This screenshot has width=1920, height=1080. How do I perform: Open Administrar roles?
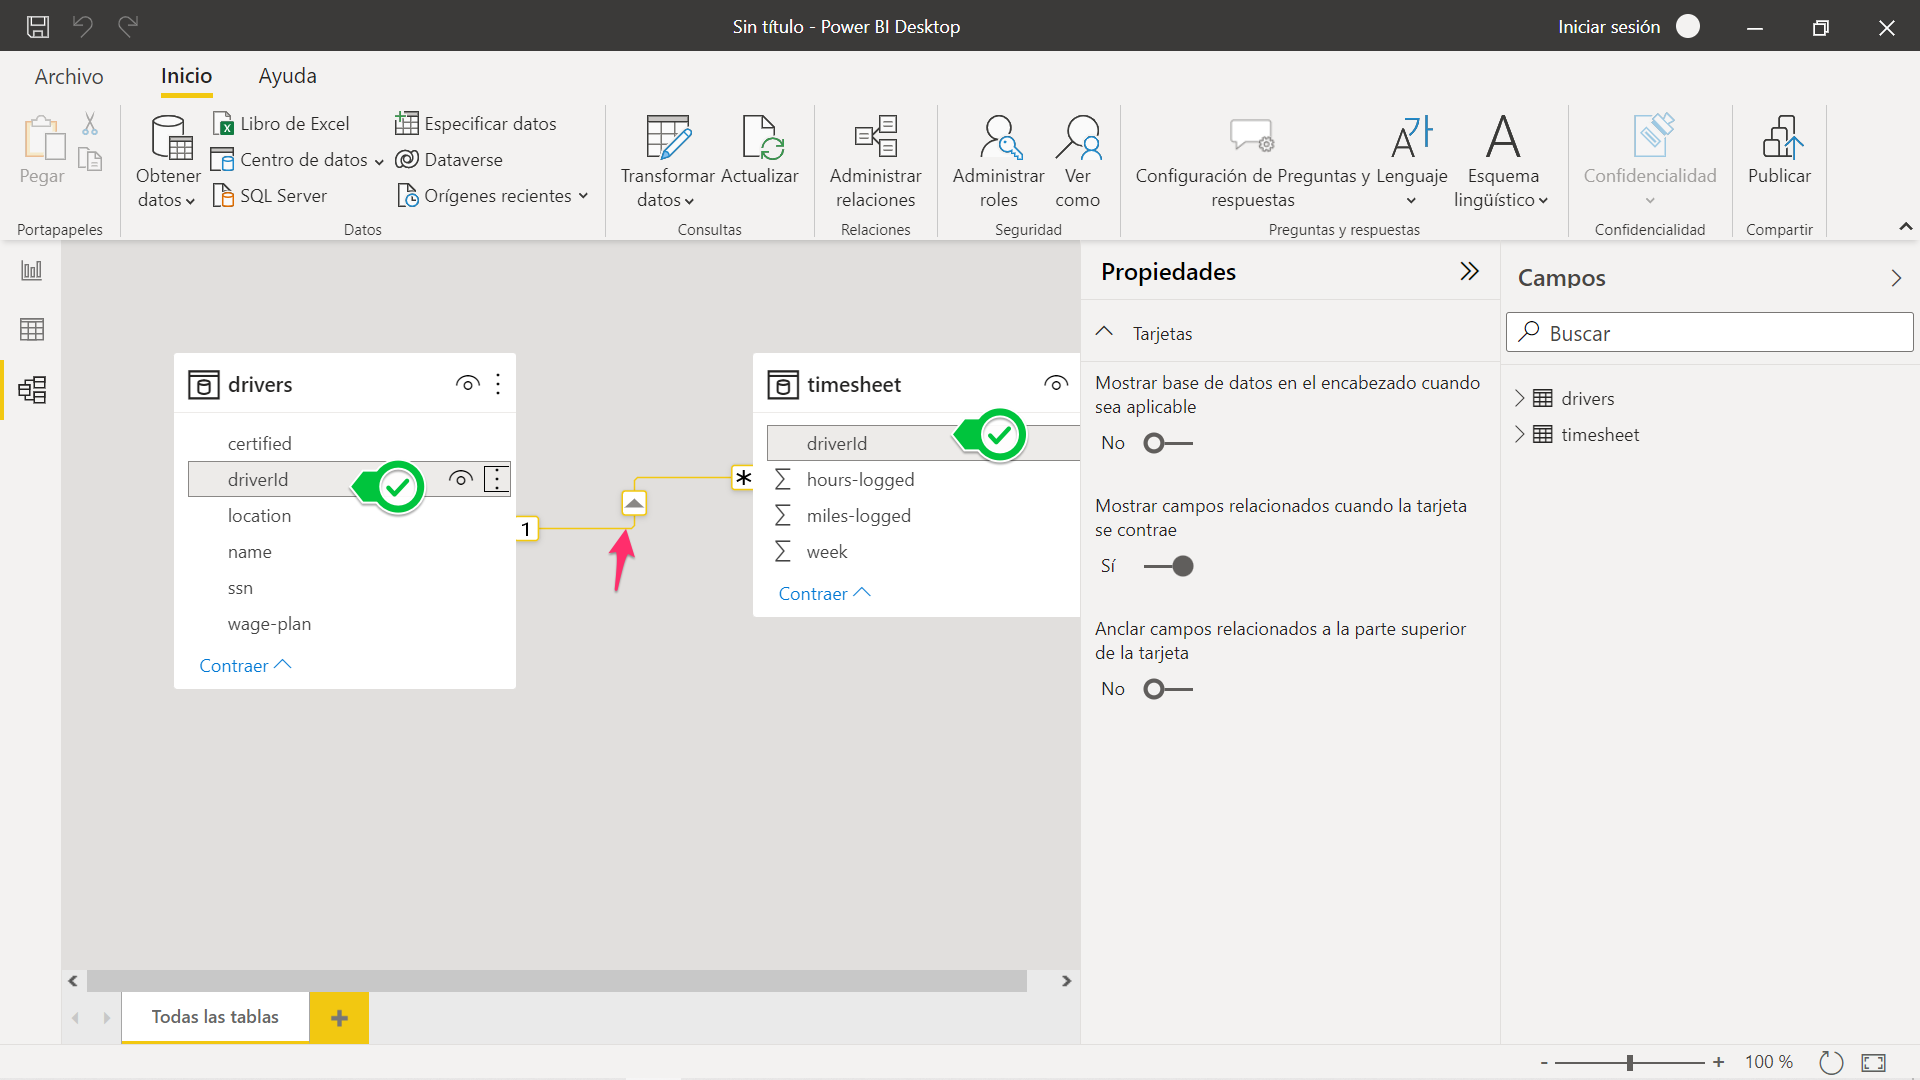click(998, 162)
